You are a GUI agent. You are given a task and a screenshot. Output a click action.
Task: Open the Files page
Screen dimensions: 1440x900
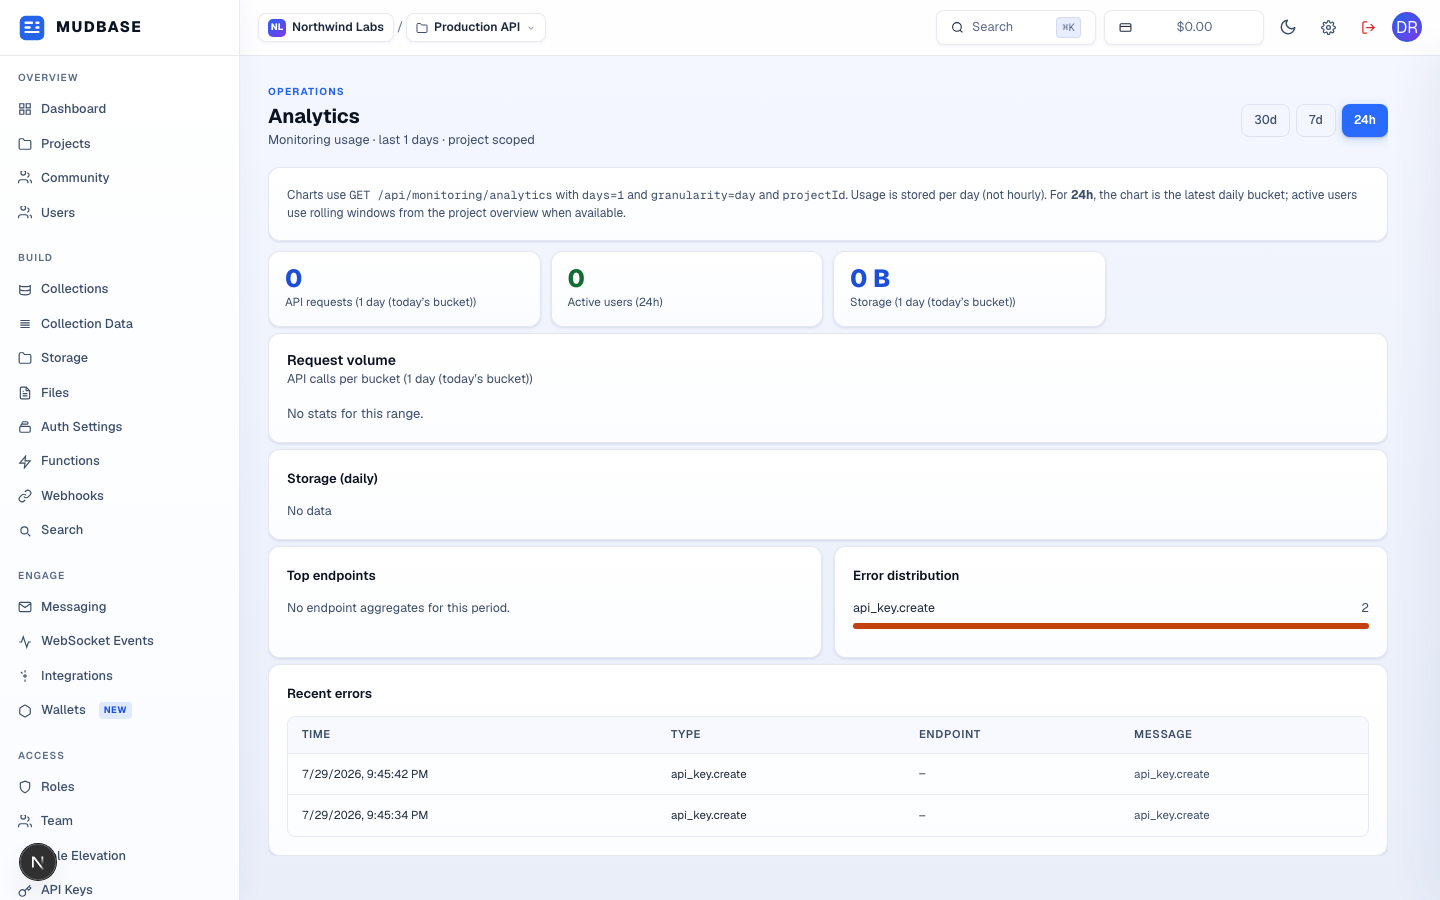point(119,393)
